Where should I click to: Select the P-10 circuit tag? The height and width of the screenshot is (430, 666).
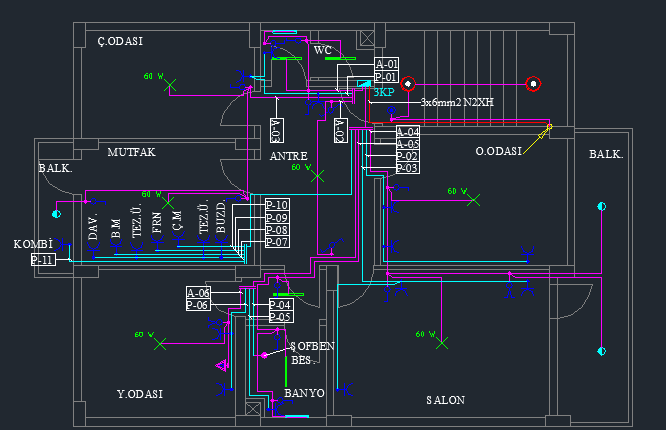click(277, 205)
